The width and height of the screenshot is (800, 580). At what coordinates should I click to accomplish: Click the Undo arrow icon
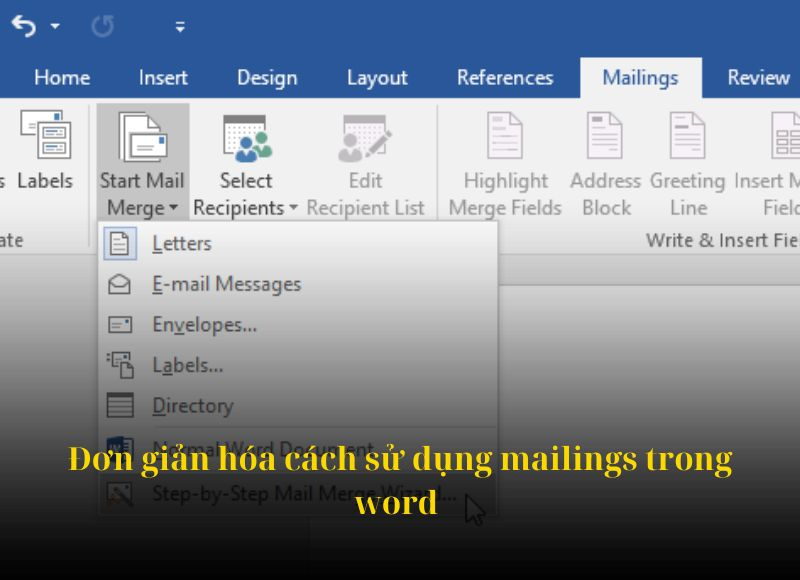point(23,26)
